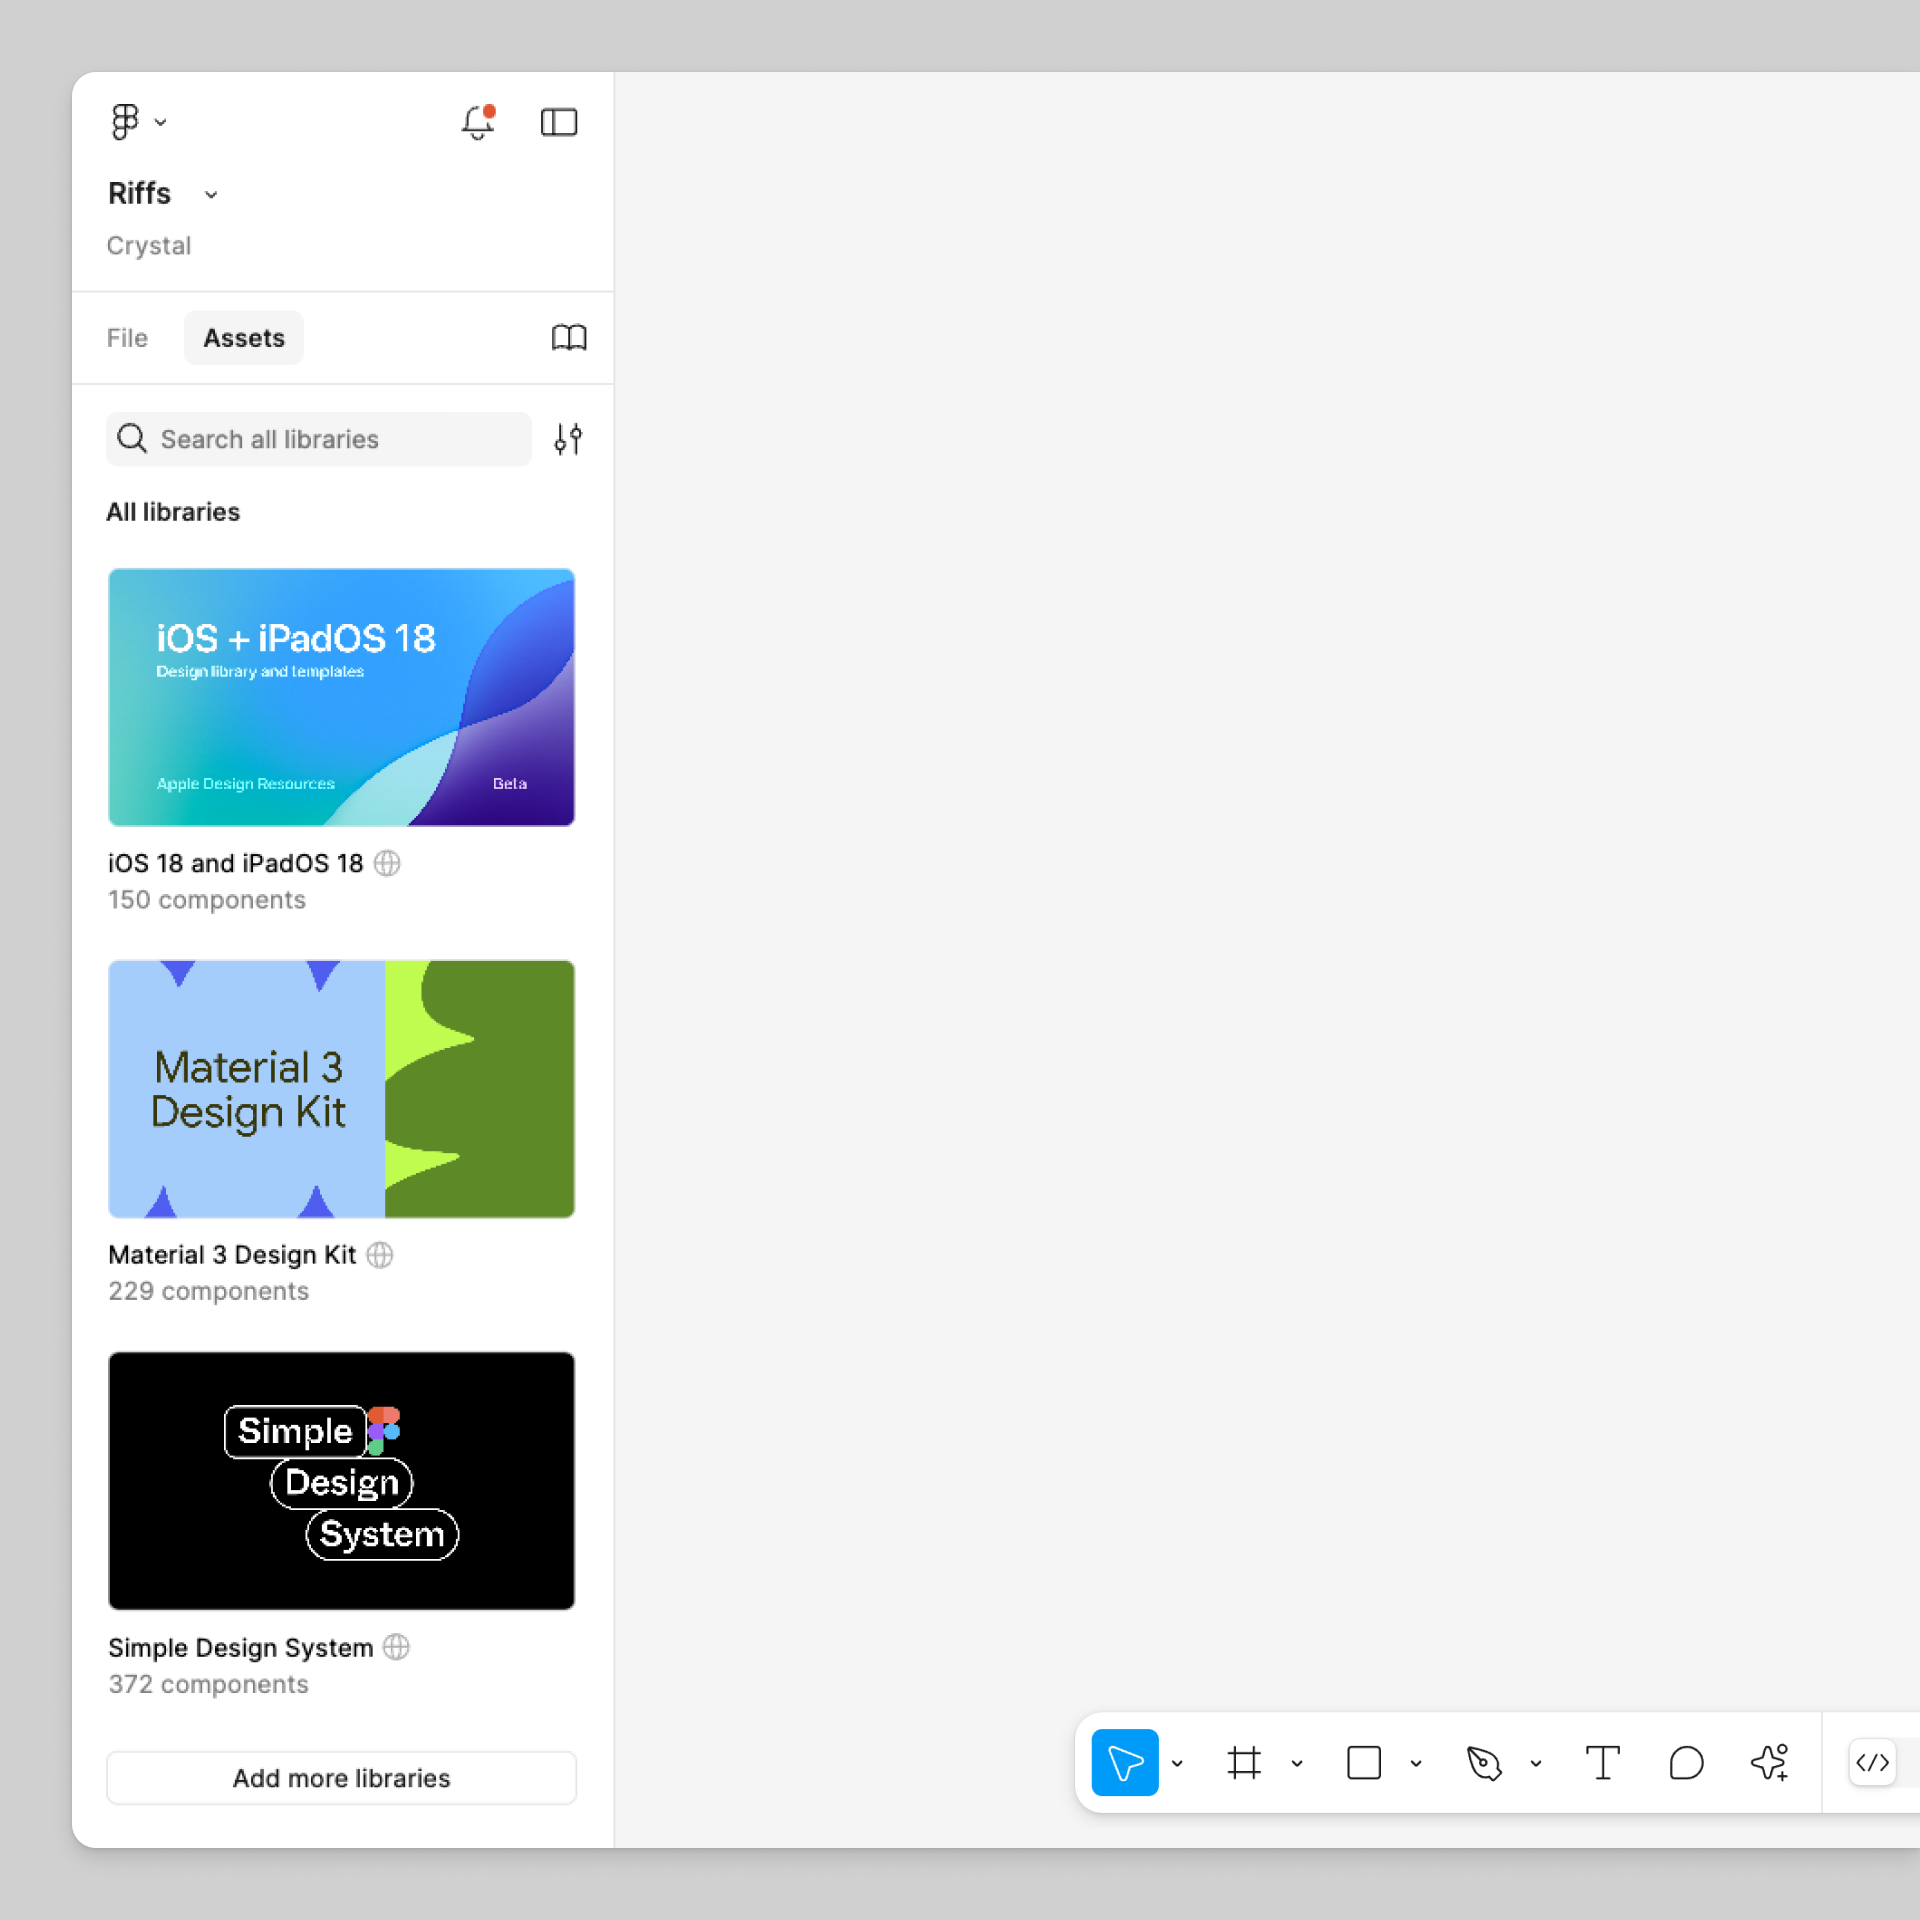Click the Crystal project name
This screenshot has width=1920, height=1920.
[x=149, y=245]
